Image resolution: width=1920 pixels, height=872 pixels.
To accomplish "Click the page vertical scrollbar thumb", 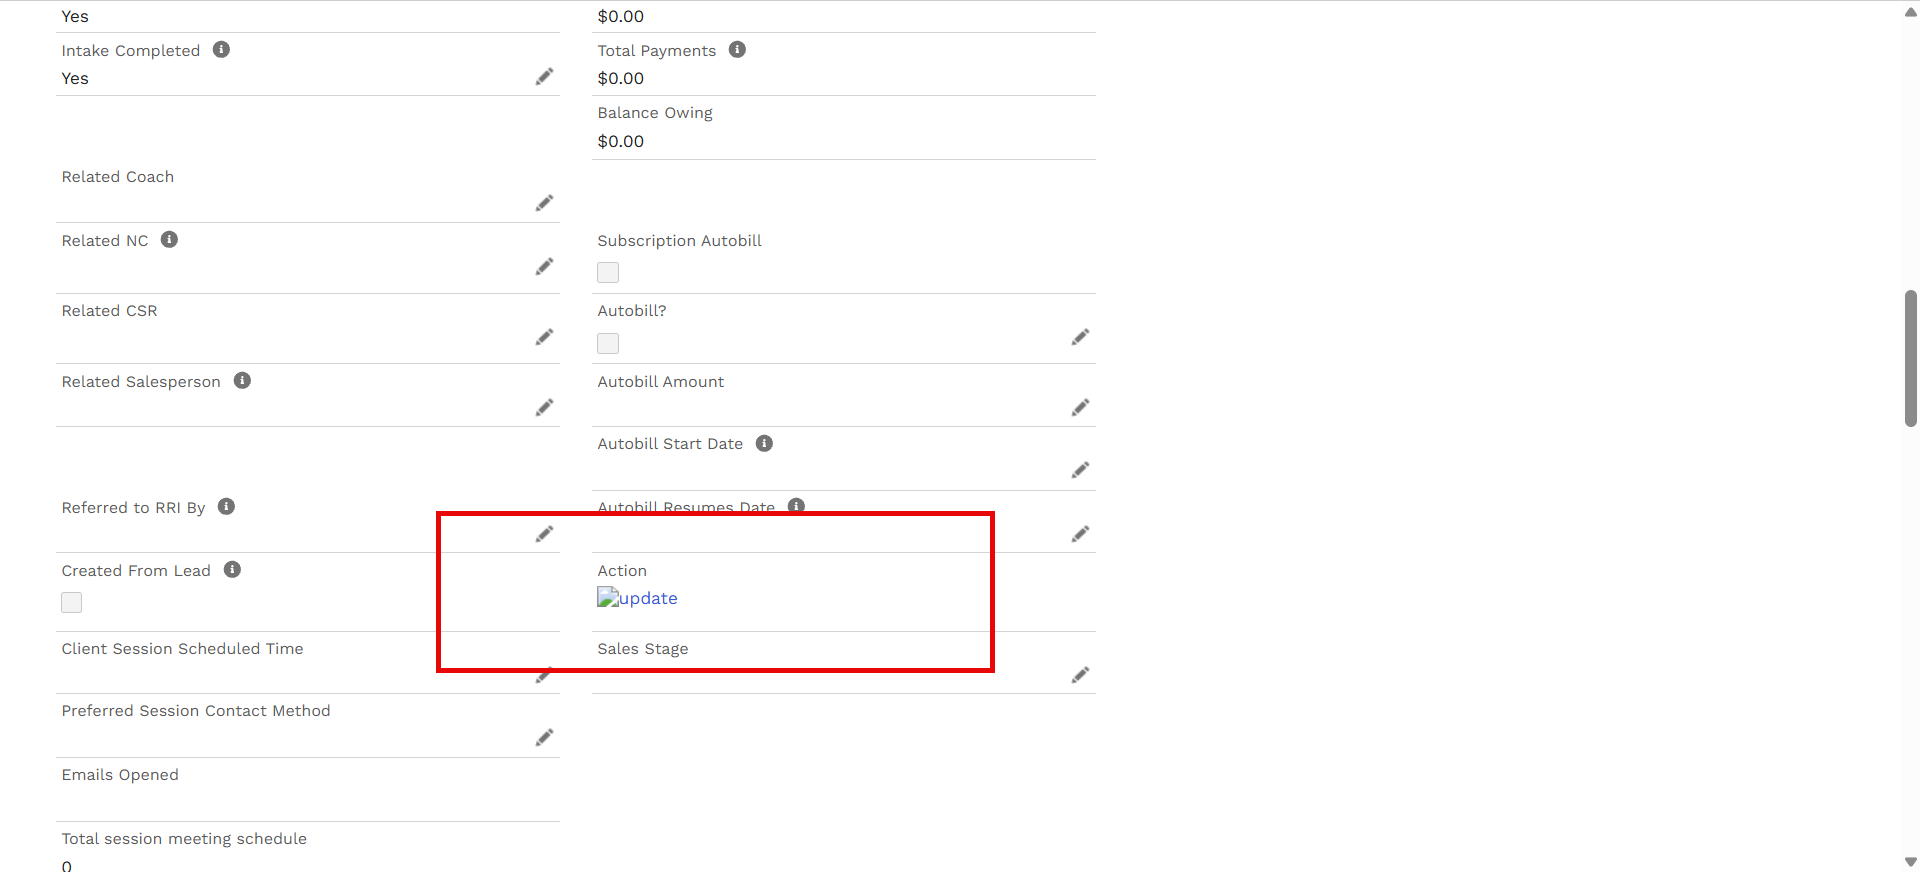I will (1910, 358).
